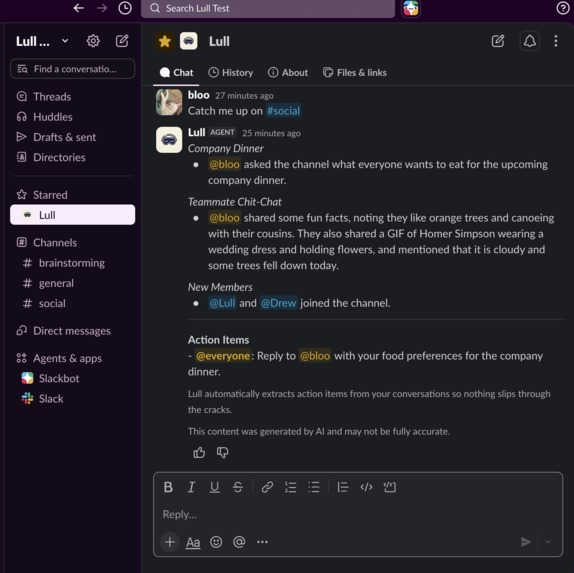Click the Find a conversation field
The height and width of the screenshot is (573, 574).
[72, 69]
